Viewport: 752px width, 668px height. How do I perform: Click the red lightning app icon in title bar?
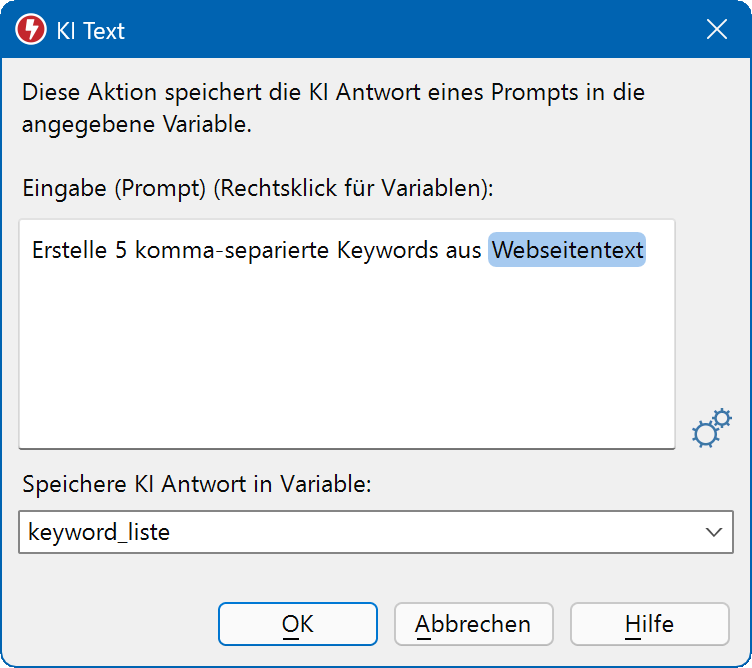[x=31, y=30]
